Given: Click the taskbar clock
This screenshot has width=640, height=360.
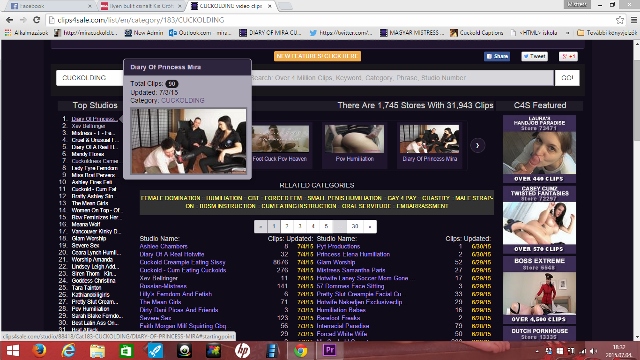Looking at the screenshot, I should click(619, 351).
